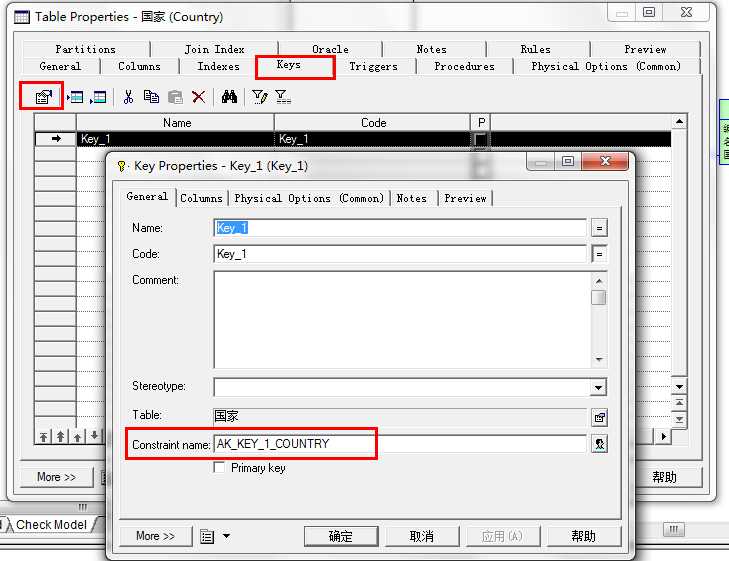Open the Partitions tab
Viewport: 729px width, 561px height.
tap(86, 49)
